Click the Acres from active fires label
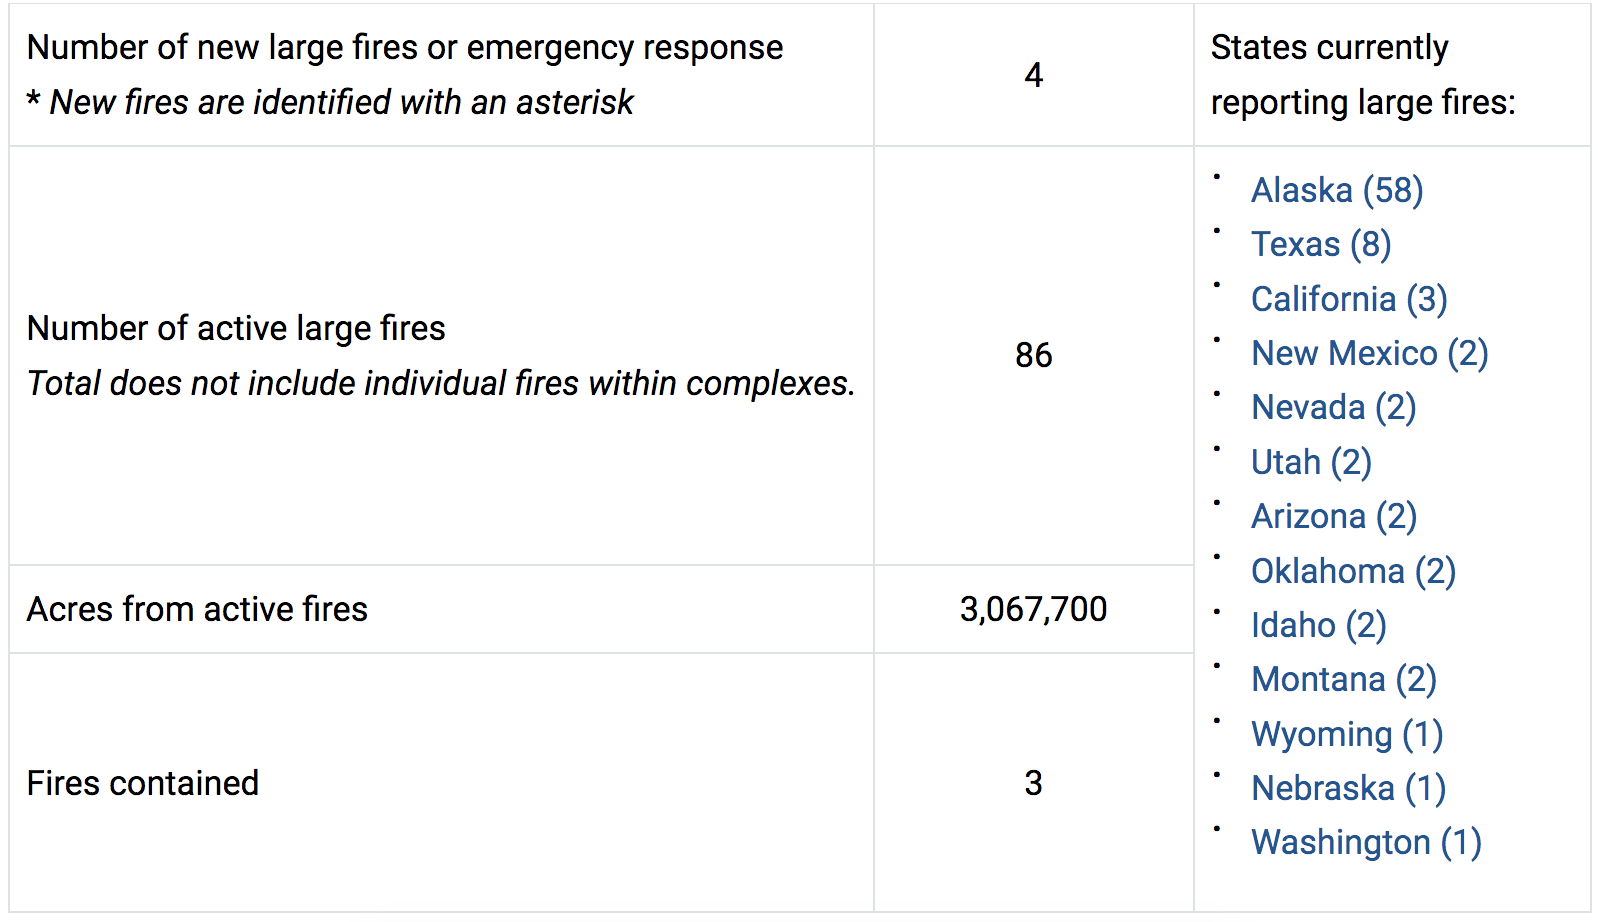Viewport: 1598px width, 922px height. pyautogui.click(x=197, y=609)
